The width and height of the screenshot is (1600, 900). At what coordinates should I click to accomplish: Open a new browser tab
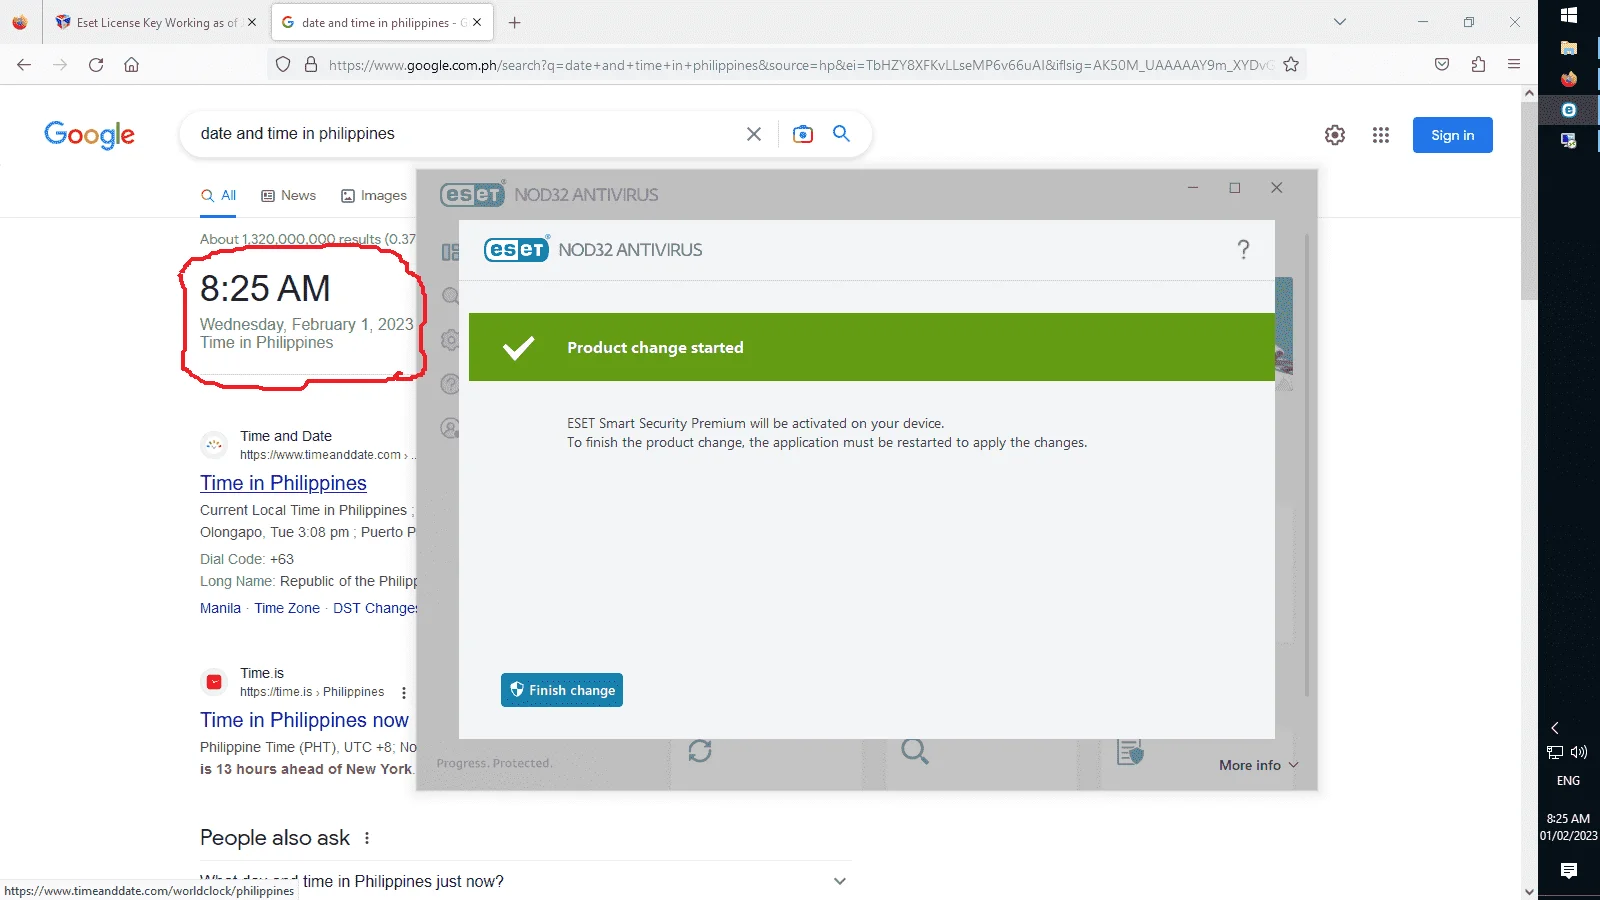[514, 22]
